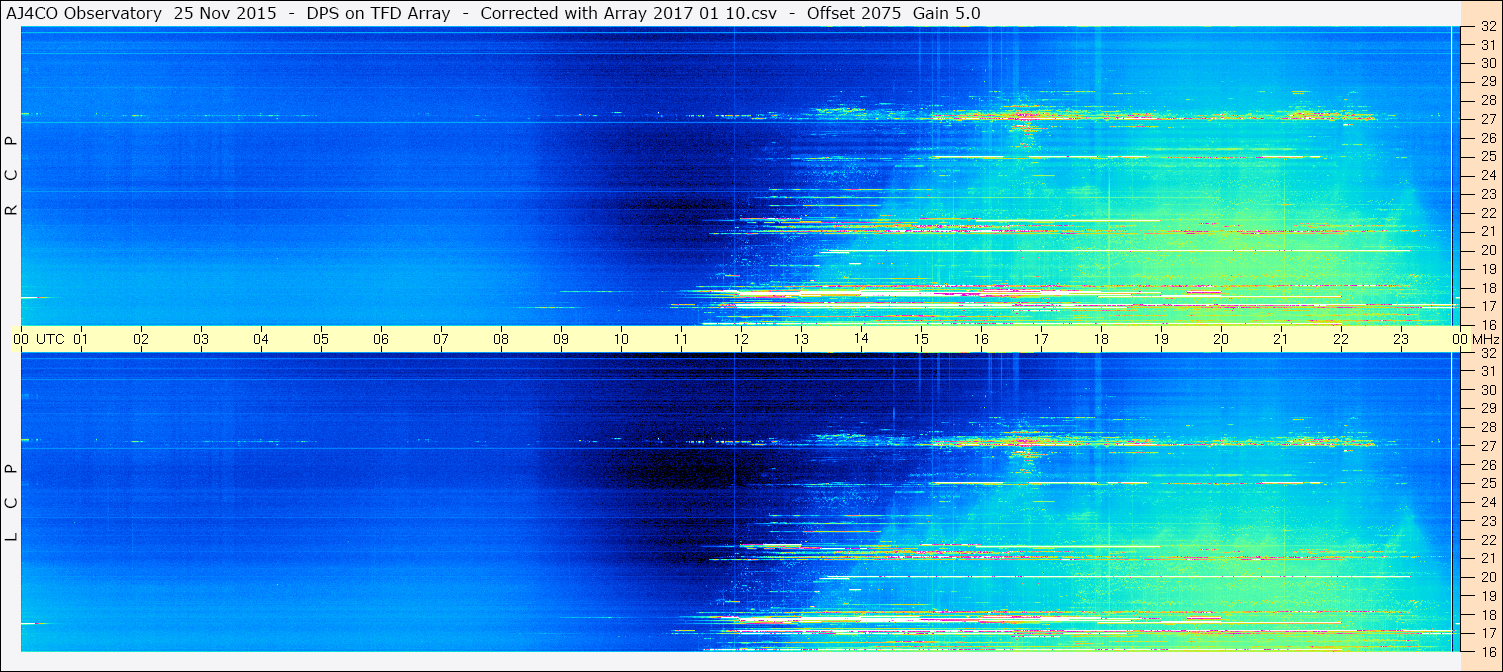
Task: Click '21' on the LCP frequency scale
Action: coord(1487,558)
